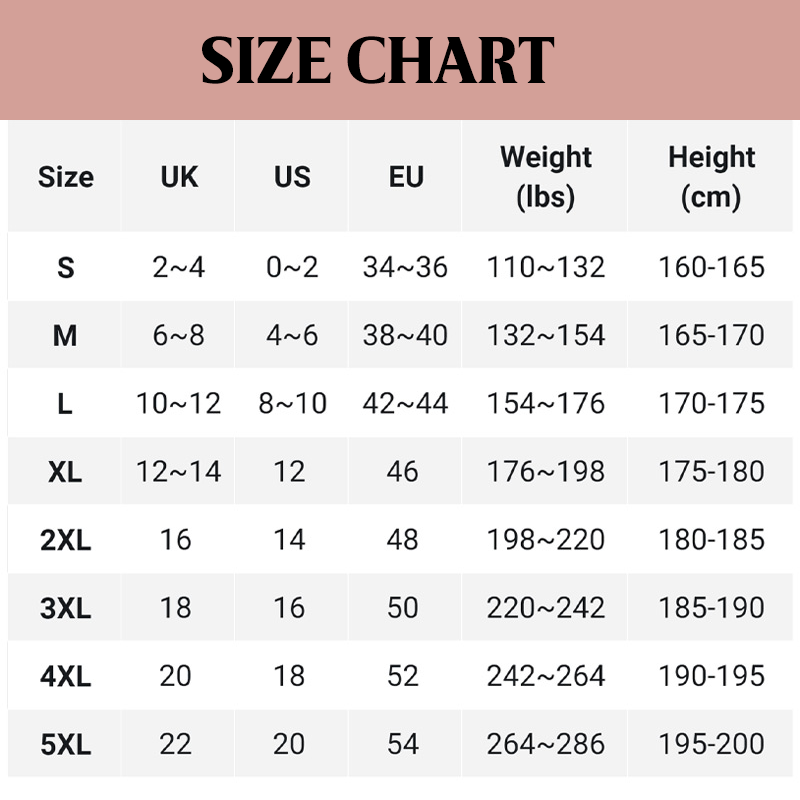800x800 pixels.
Task: Select height cell 195-200
Action: [x=711, y=744]
